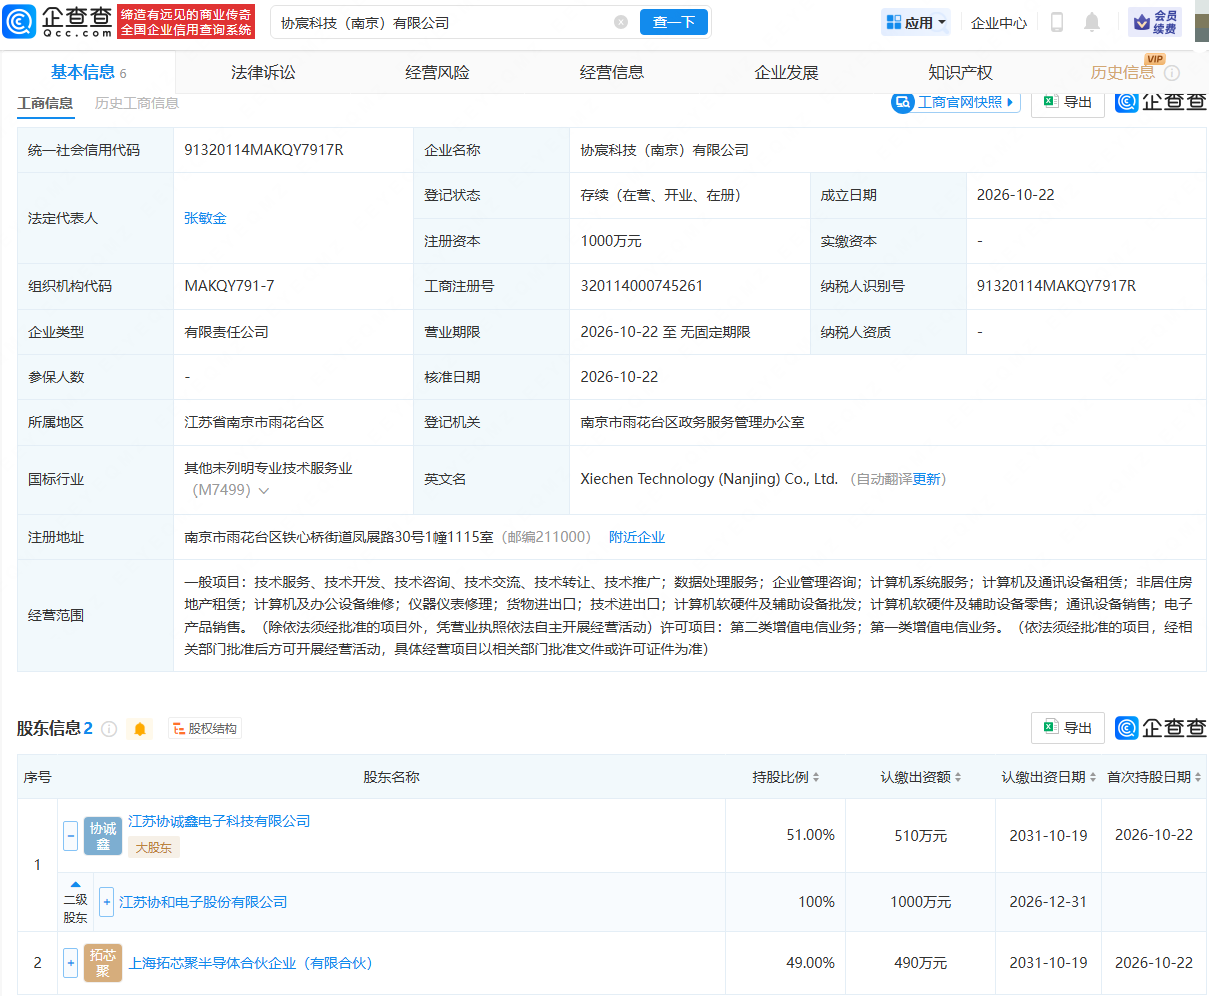Open 江苏协诚鑫电子科技有限公司 link
This screenshot has width=1209, height=996.
point(219,821)
